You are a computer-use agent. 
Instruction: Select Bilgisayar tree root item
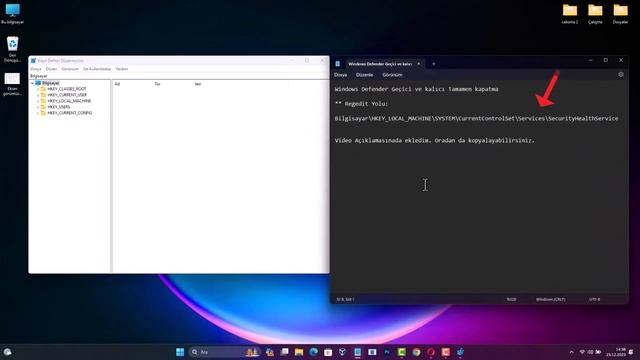51,83
